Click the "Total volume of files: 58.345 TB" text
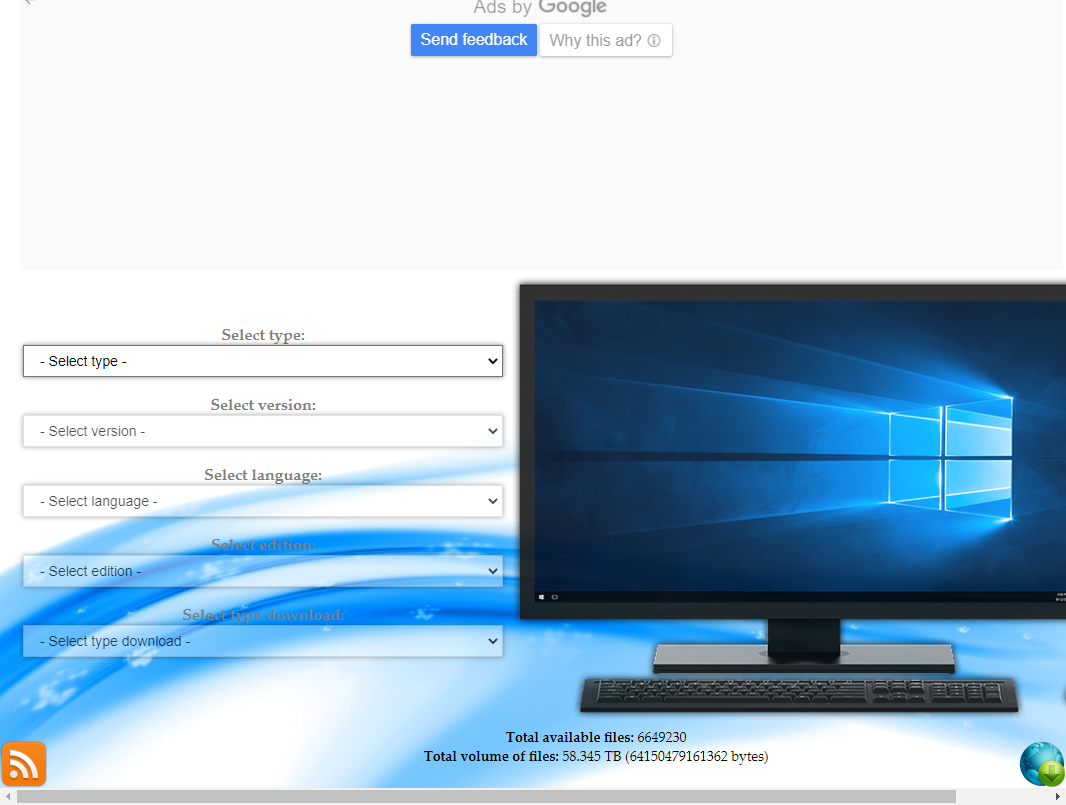1066x805 pixels. 523,756
